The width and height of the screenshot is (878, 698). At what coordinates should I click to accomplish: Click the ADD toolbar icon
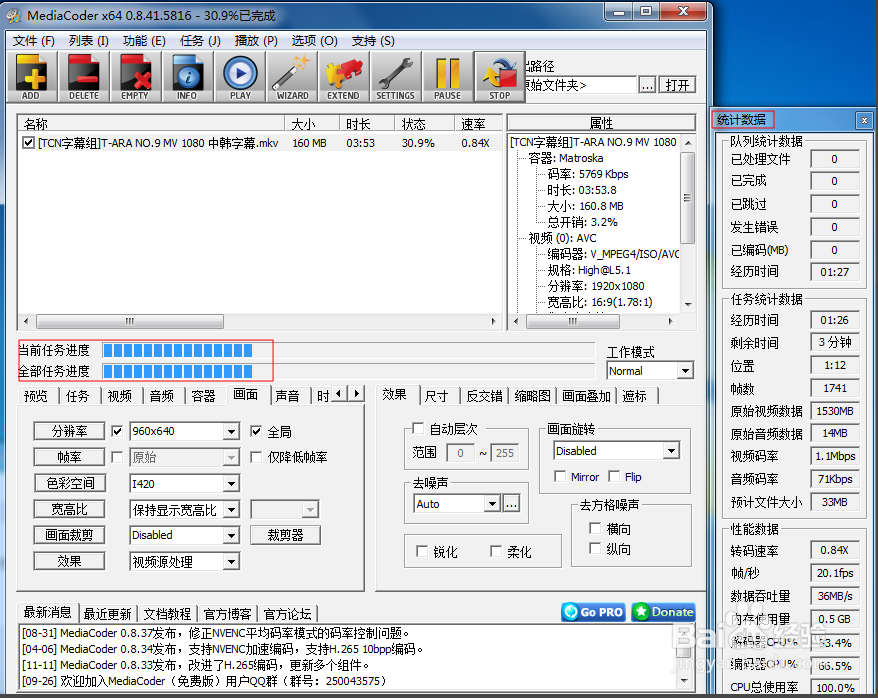click(x=31, y=76)
